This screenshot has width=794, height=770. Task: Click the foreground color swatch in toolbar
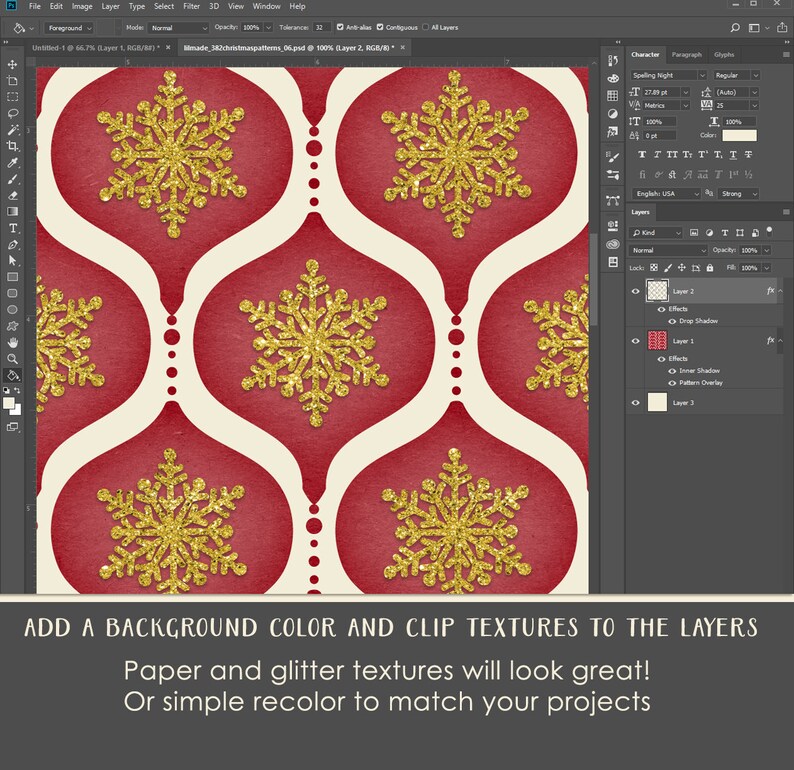point(9,403)
